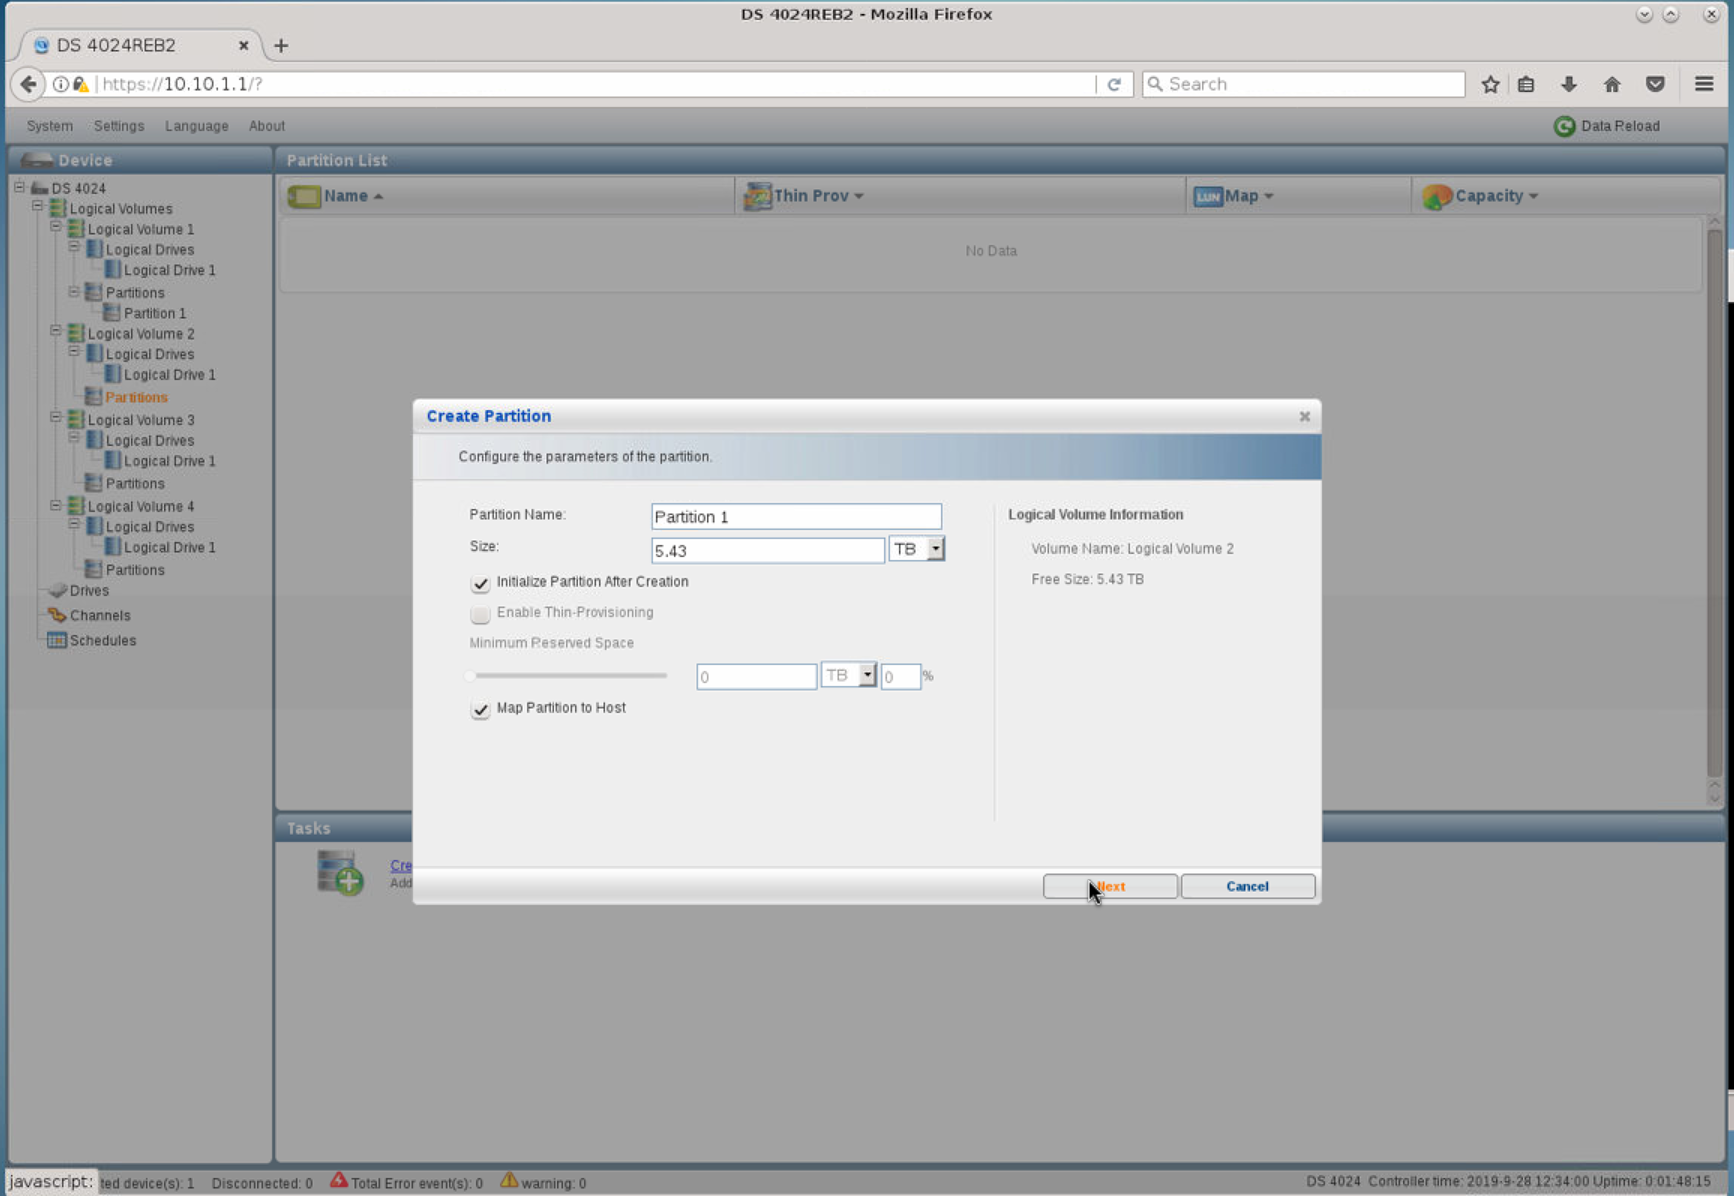The image size is (1734, 1196).
Task: Click the Create Partition task icon
Action: [340, 872]
